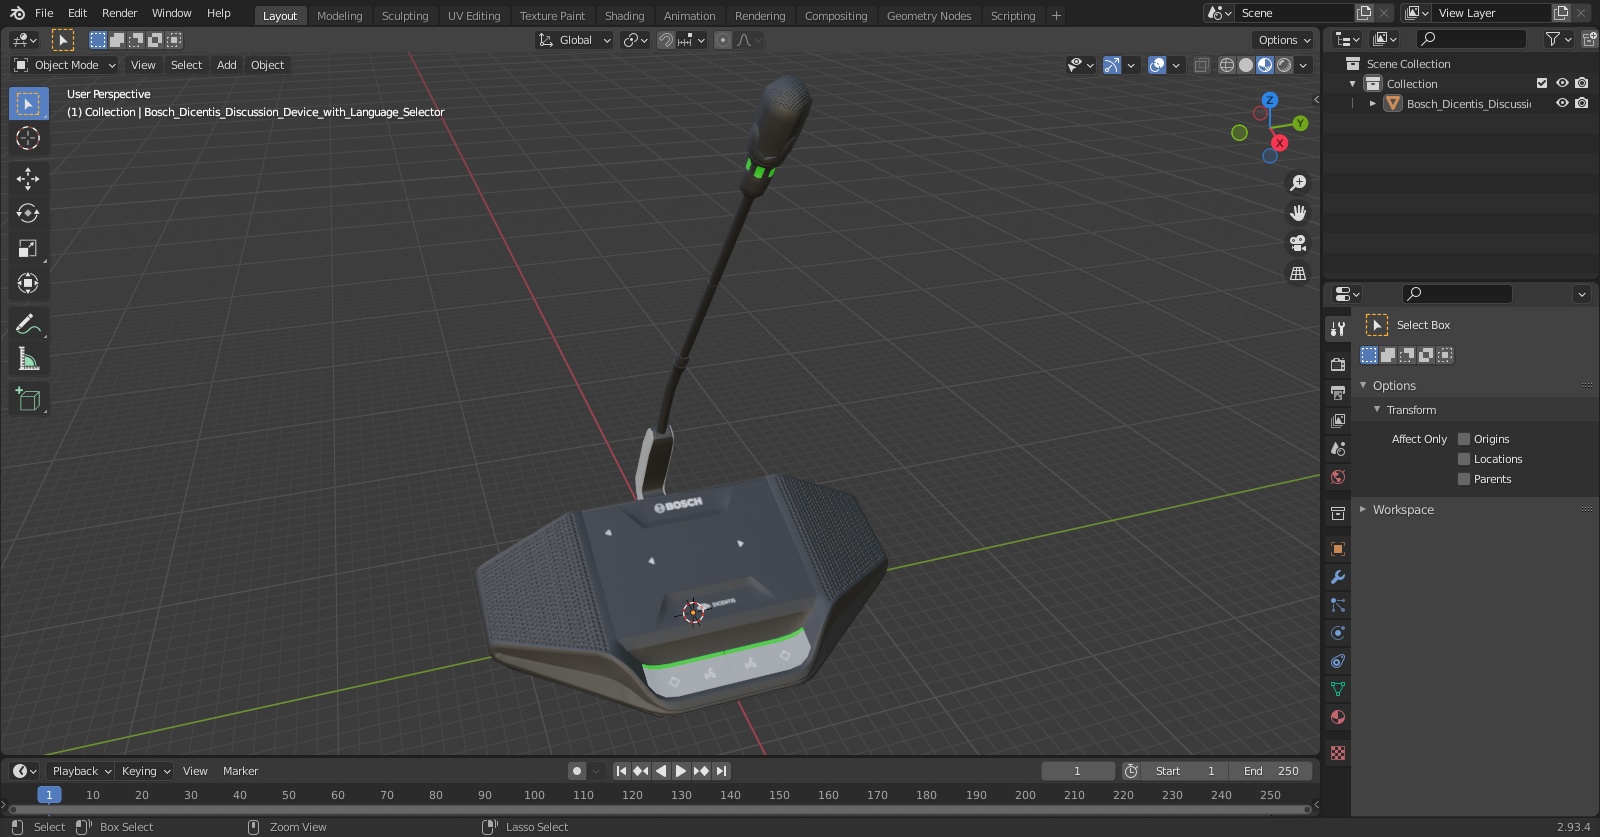Screen dimensions: 1600x837
Task: Toggle proportional editing
Action: point(723,40)
